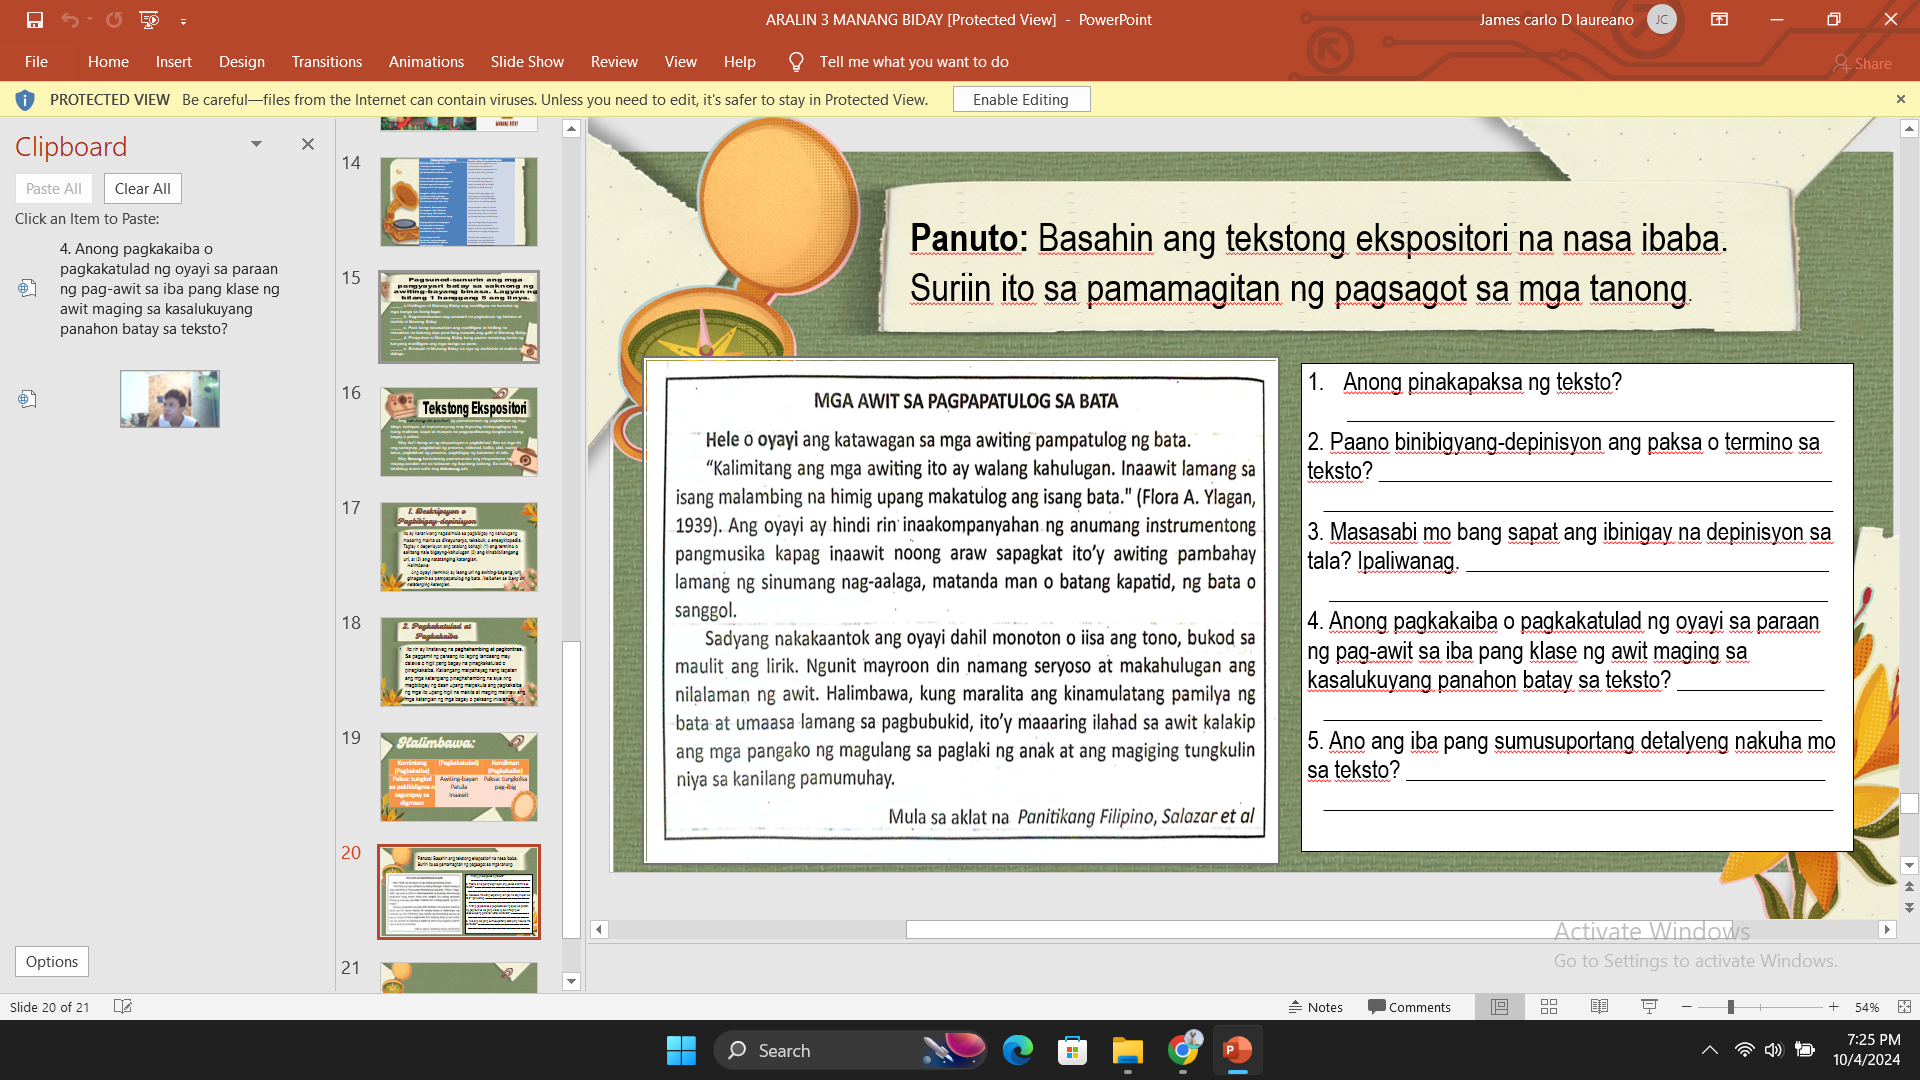Viewport: 1920px width, 1080px height.
Task: Switch to the Home tab
Action: pyautogui.click(x=108, y=62)
